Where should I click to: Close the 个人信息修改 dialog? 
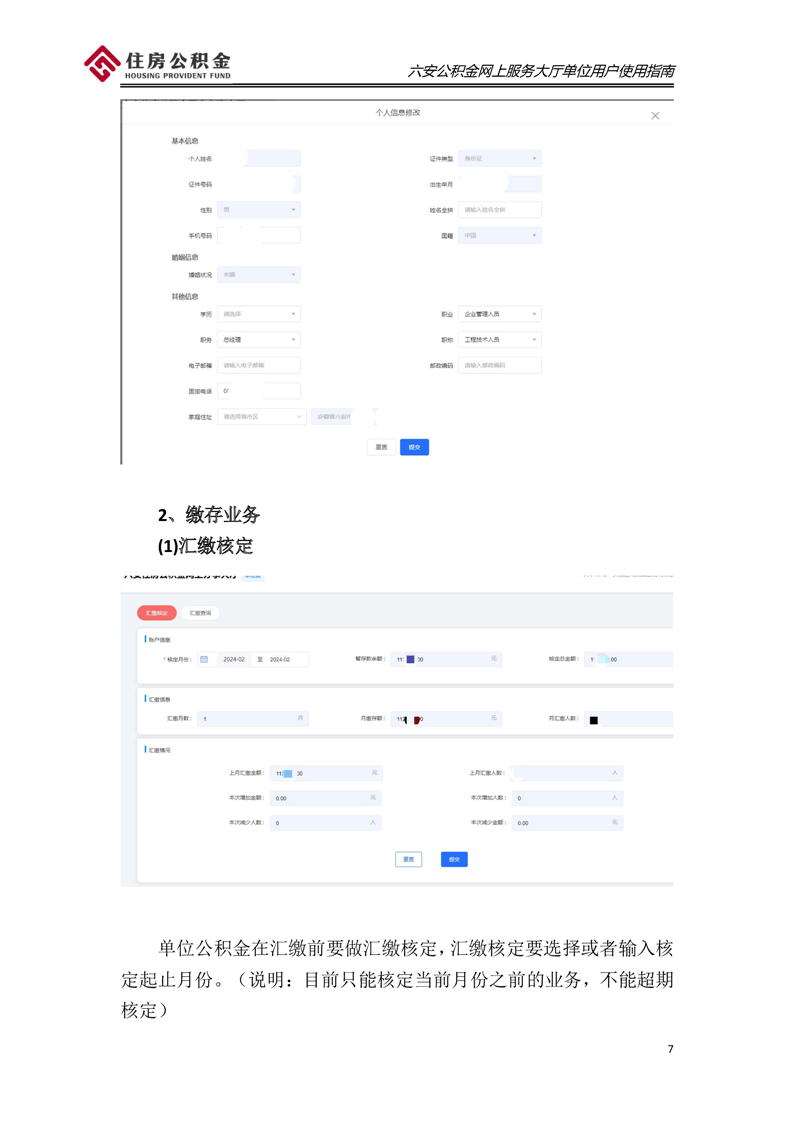coord(655,116)
